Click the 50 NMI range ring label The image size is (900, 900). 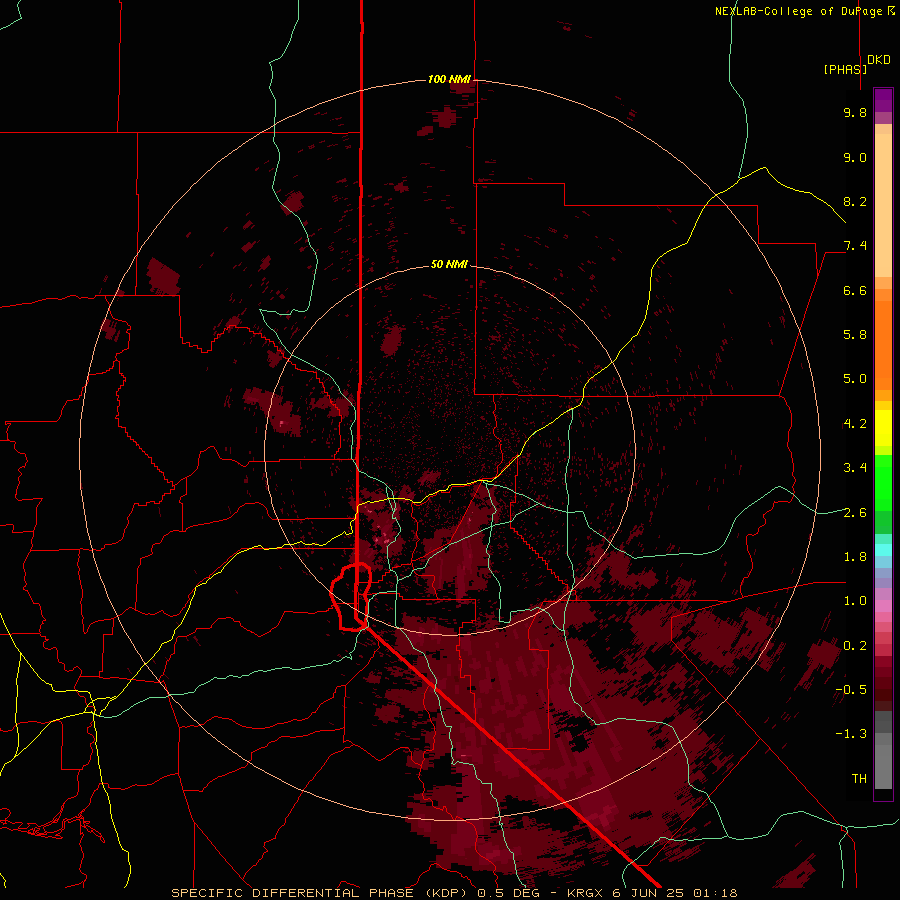coord(449,264)
